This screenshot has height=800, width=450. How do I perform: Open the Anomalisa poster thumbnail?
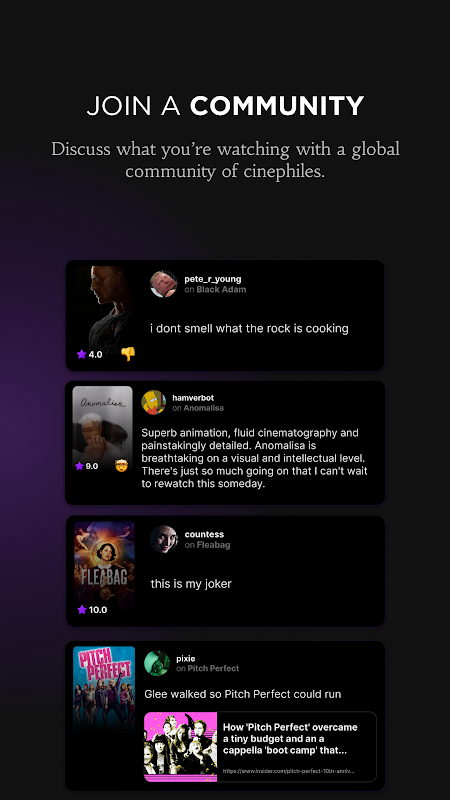click(103, 430)
